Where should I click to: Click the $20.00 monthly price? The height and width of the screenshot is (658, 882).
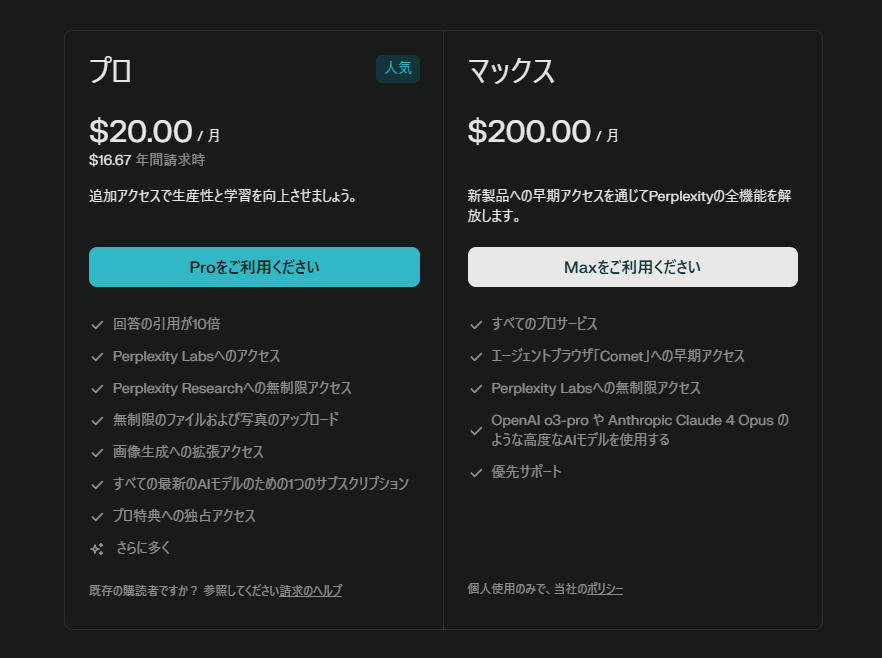(x=141, y=131)
